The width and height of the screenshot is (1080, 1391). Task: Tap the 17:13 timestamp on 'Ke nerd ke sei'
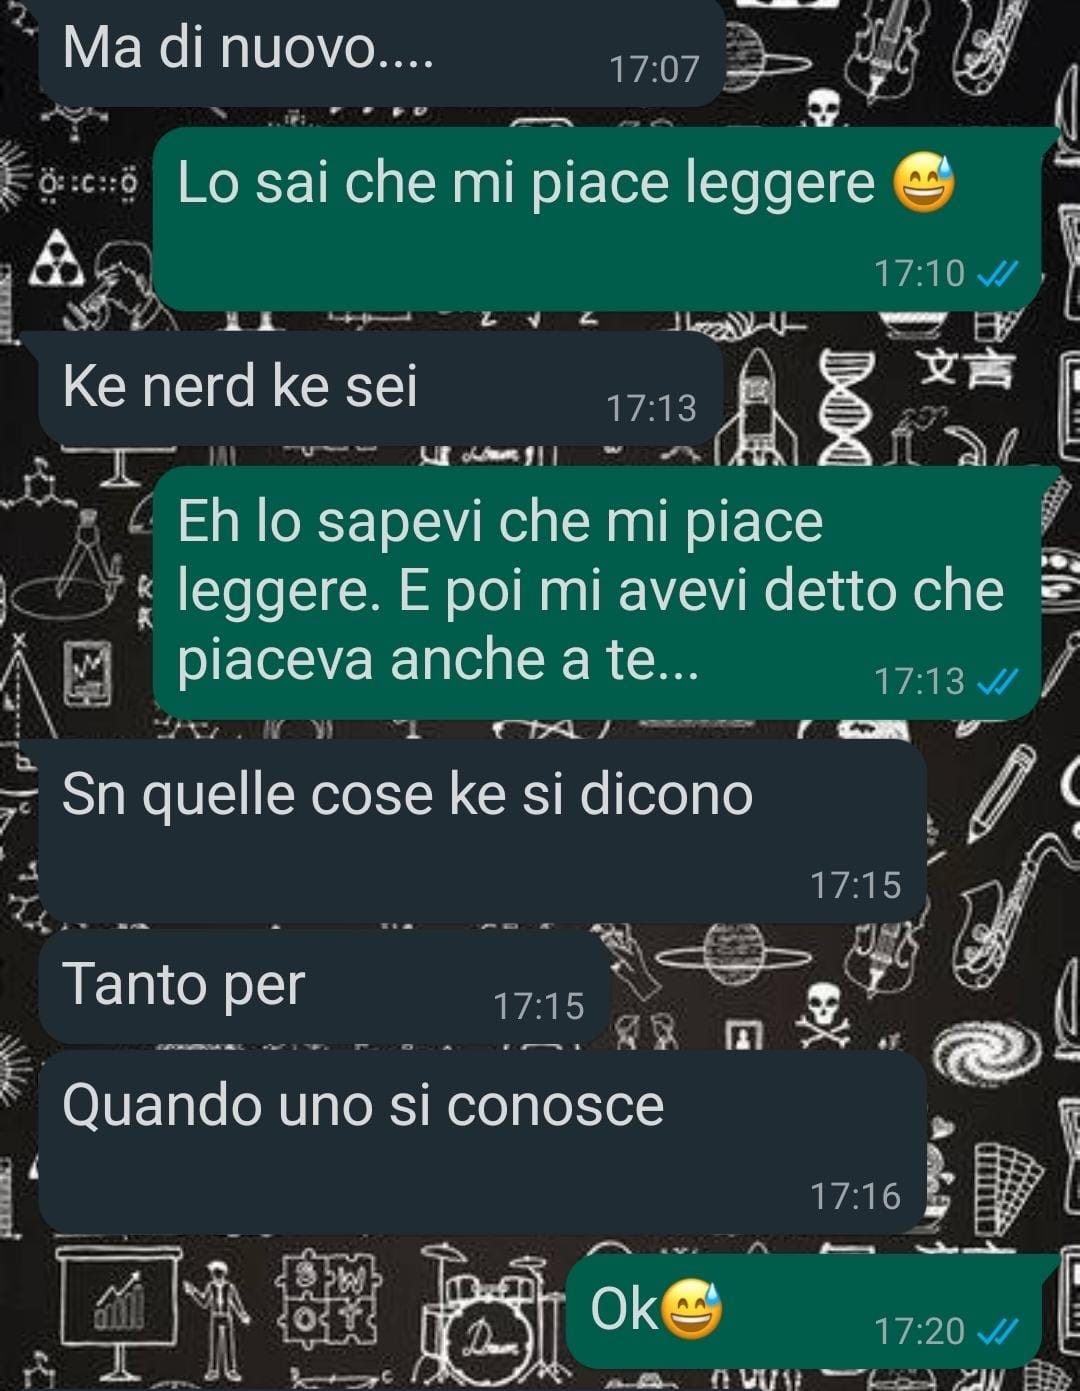click(651, 408)
